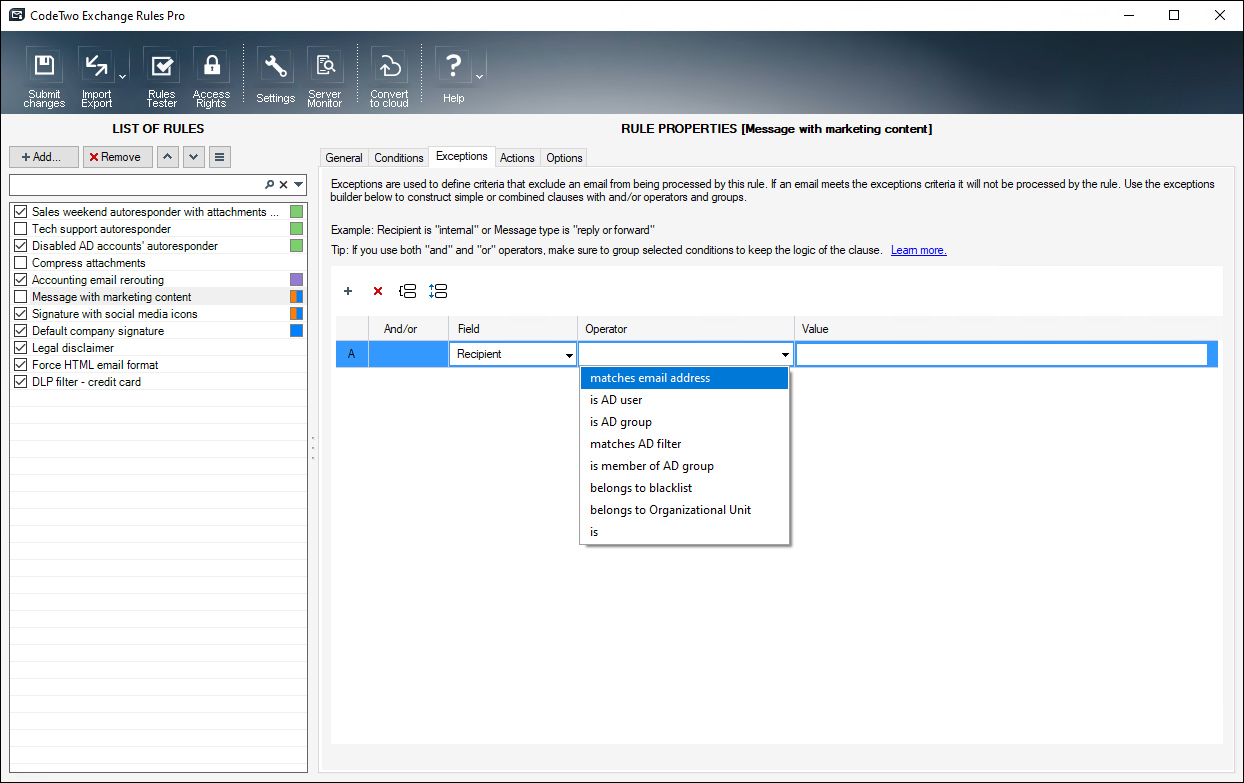Screen dimensions: 1244x783
Task: Clear the rules search box with X
Action: (283, 185)
